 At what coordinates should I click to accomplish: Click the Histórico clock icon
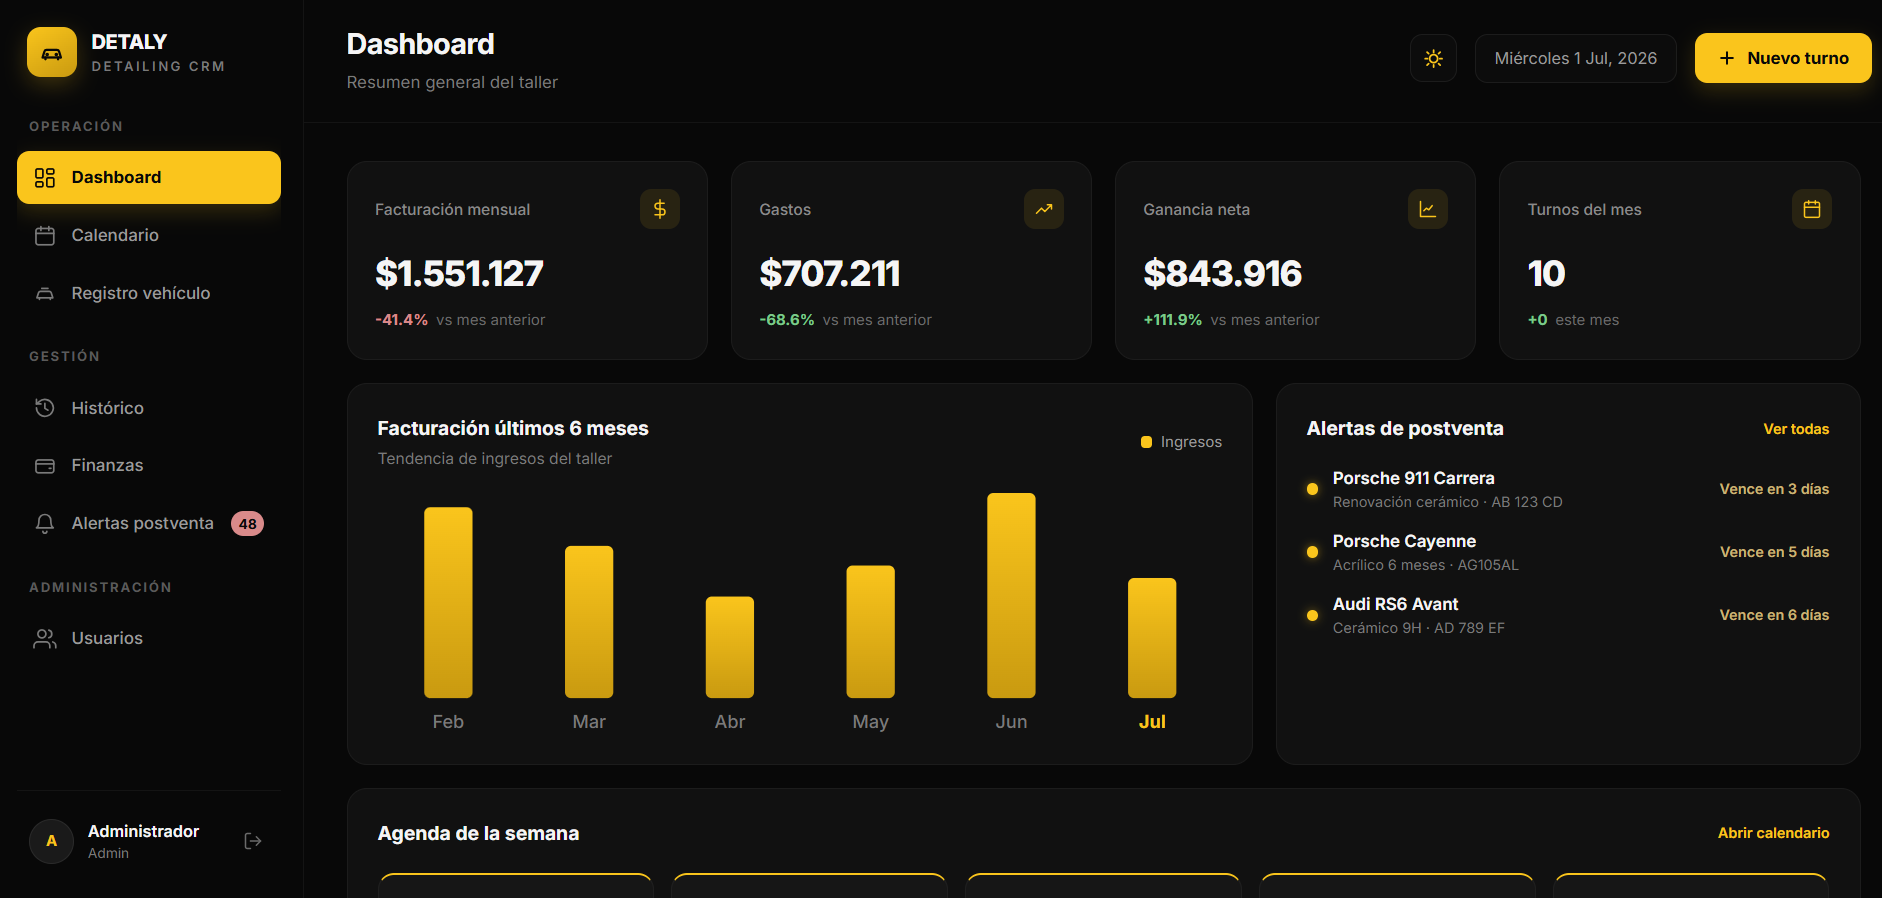pos(45,408)
